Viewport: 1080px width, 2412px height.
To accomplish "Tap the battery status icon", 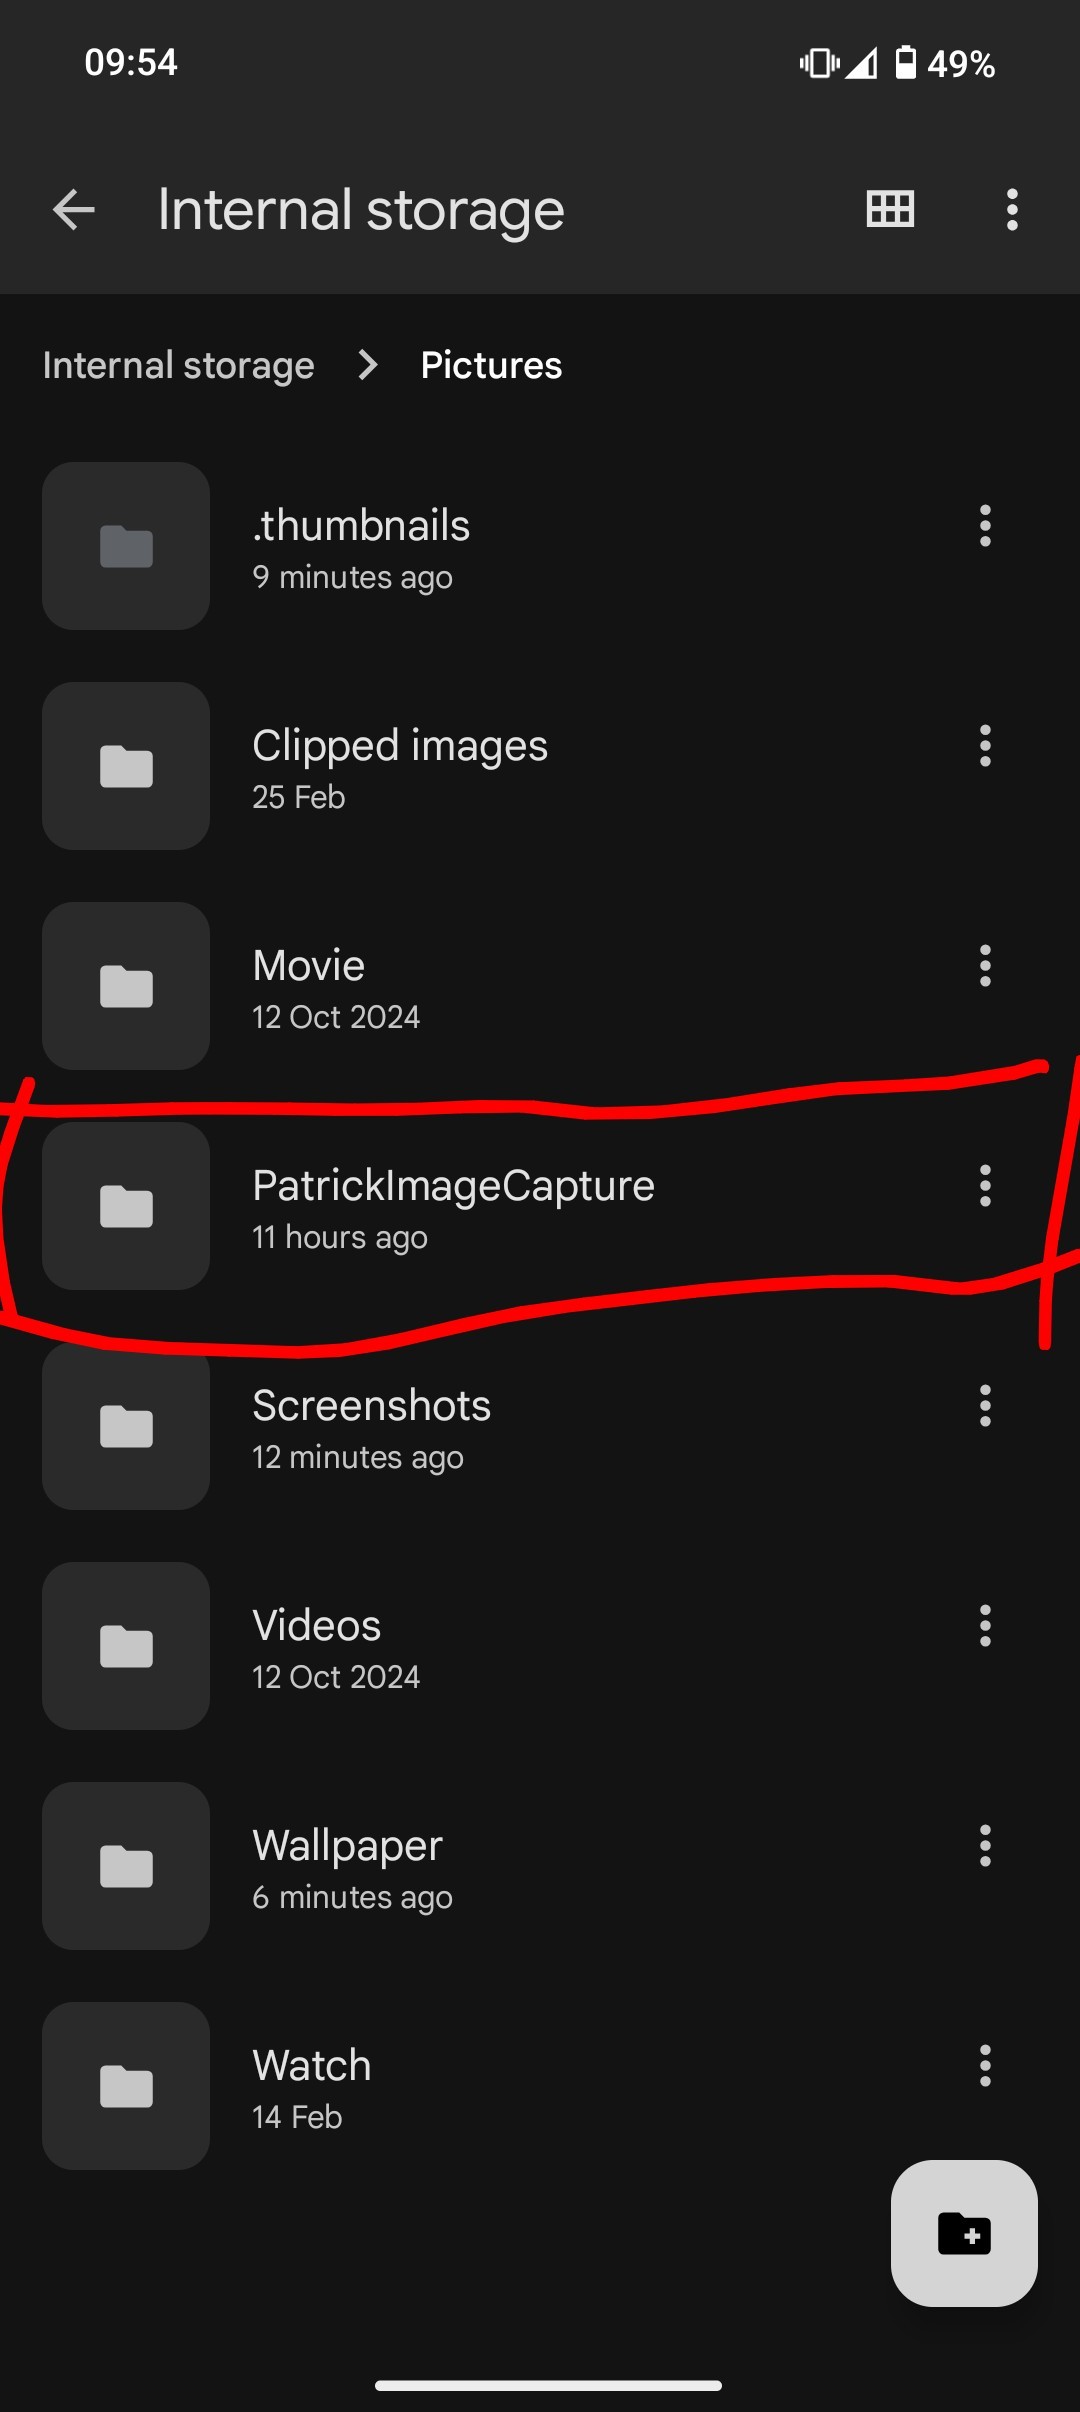I will [905, 63].
